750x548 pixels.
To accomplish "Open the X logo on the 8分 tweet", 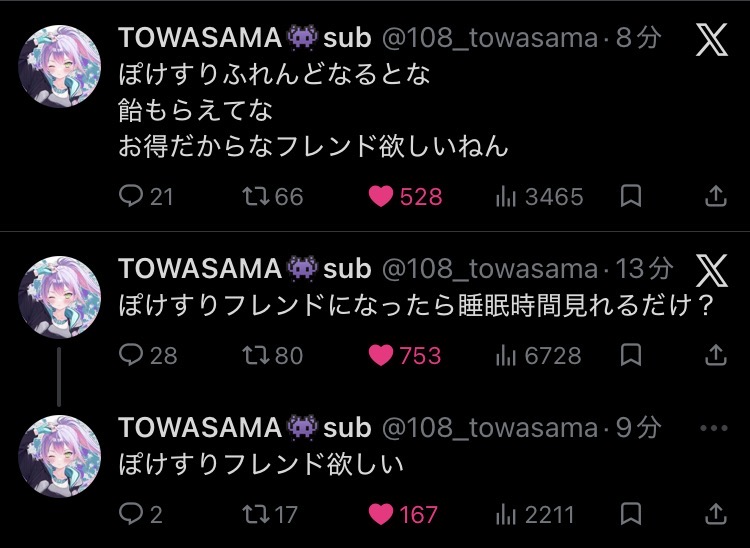I will [x=711, y=40].
